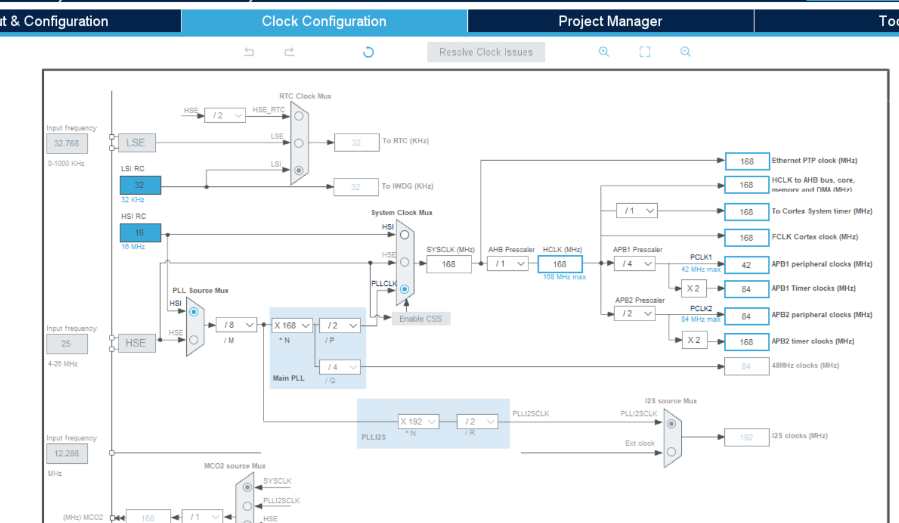This screenshot has width=899, height=523.
Task: Click the To RTC (KHz) value box
Action: (357, 143)
